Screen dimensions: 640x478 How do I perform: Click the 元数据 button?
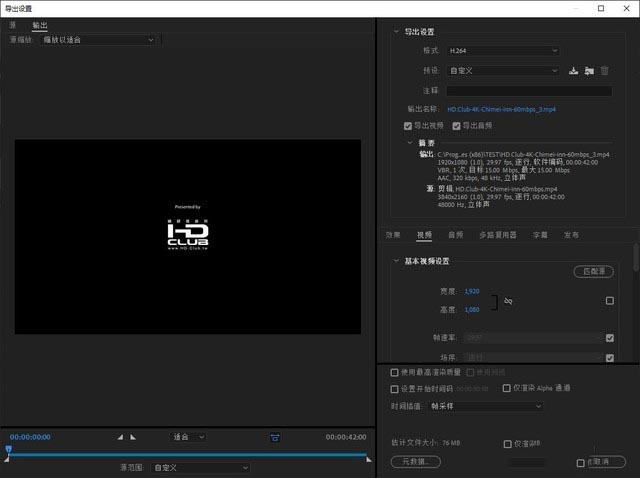pos(416,462)
